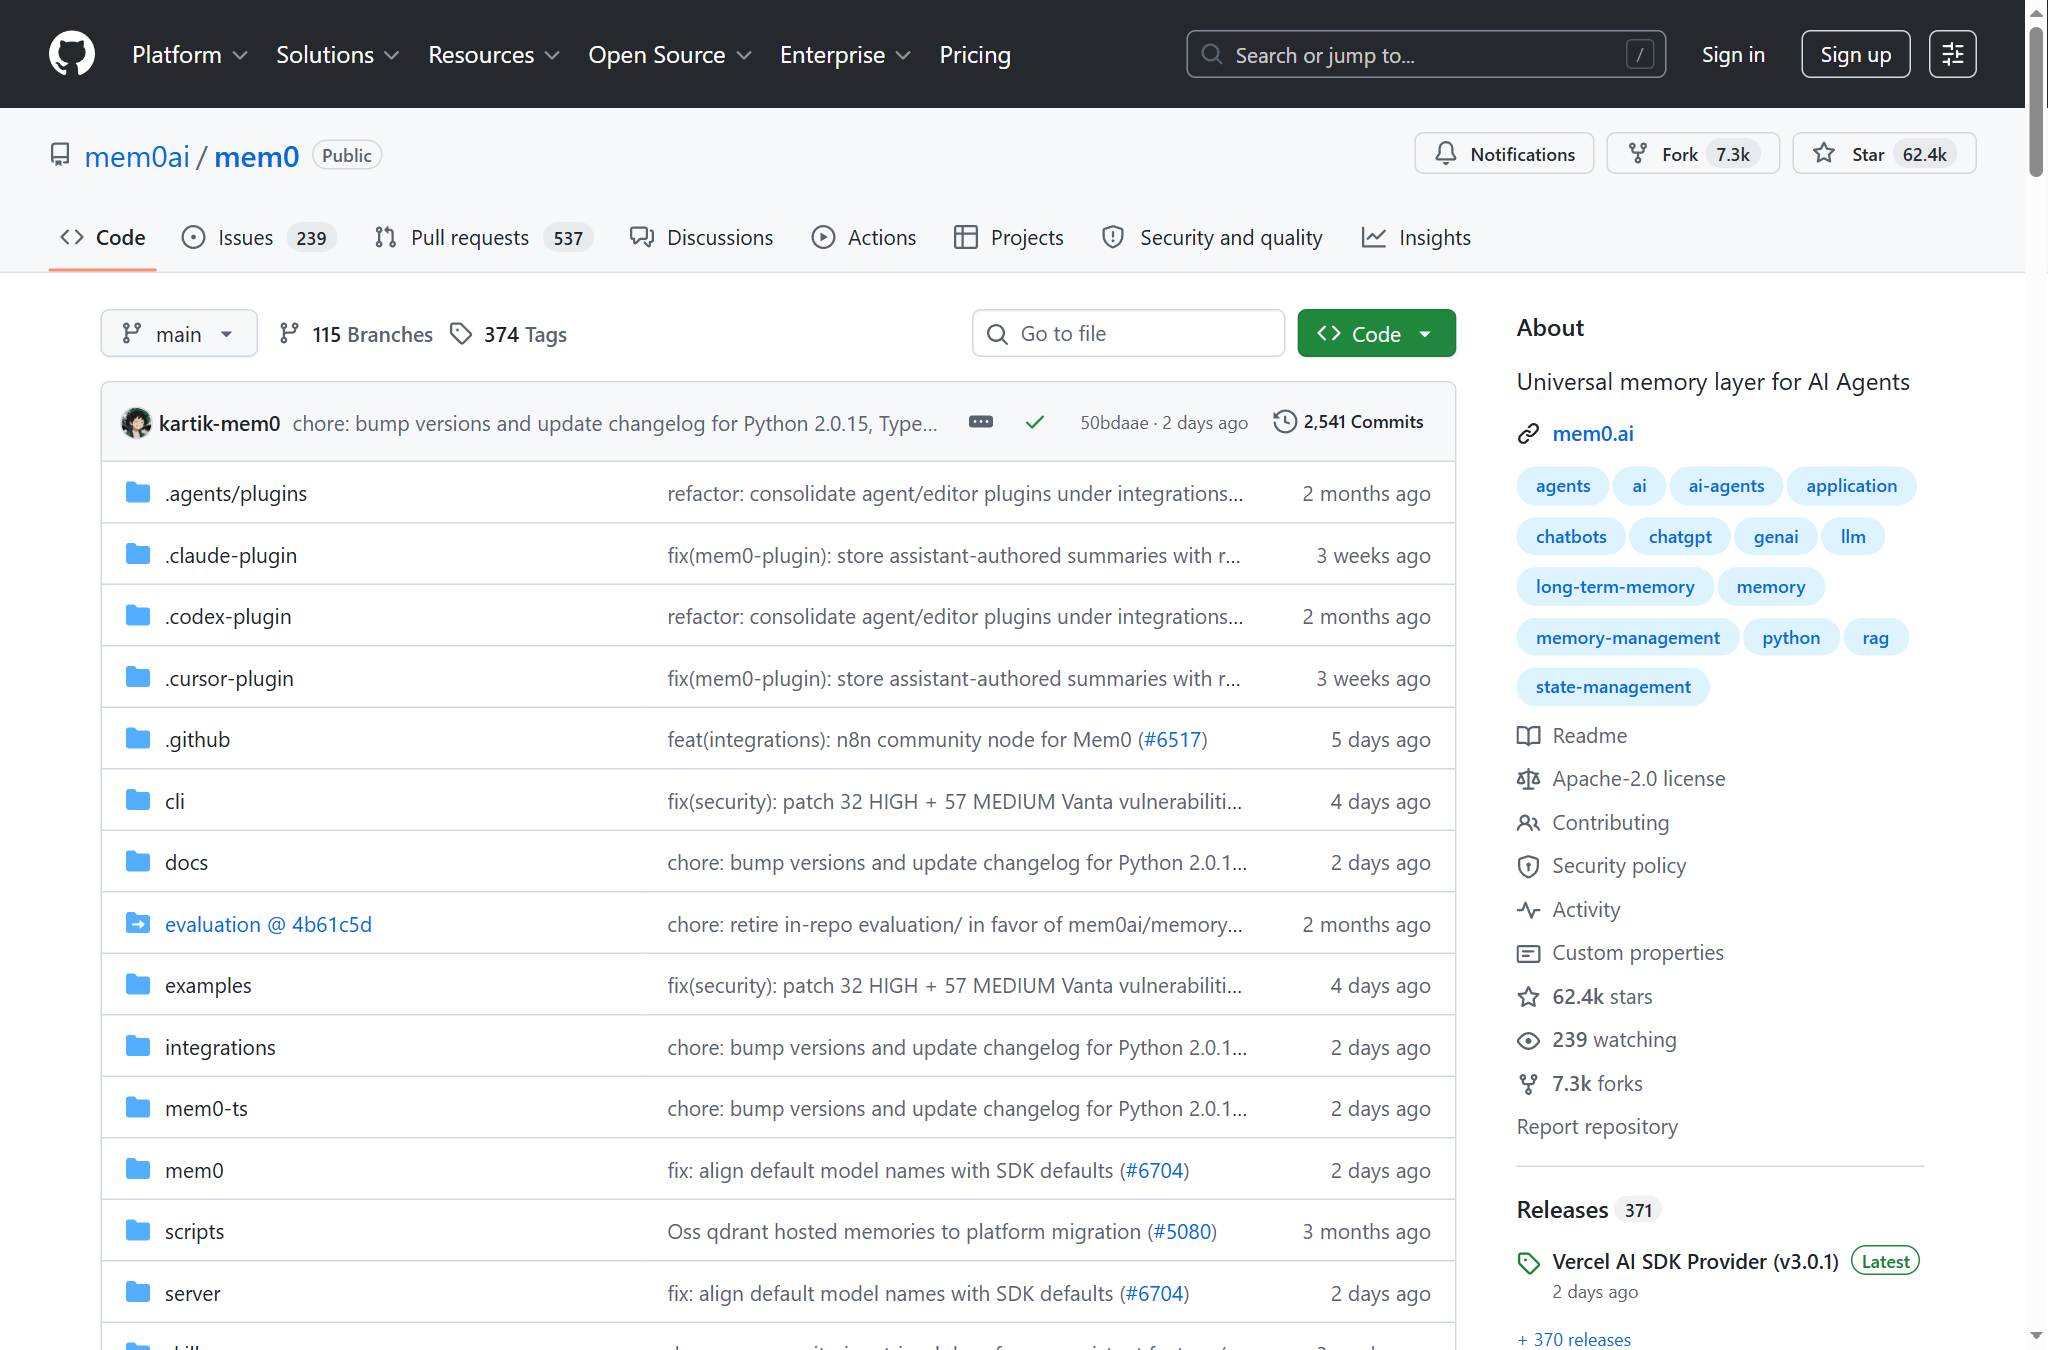This screenshot has height=1350, width=2048.
Task: Focus the Search or jump to field
Action: point(1426,54)
